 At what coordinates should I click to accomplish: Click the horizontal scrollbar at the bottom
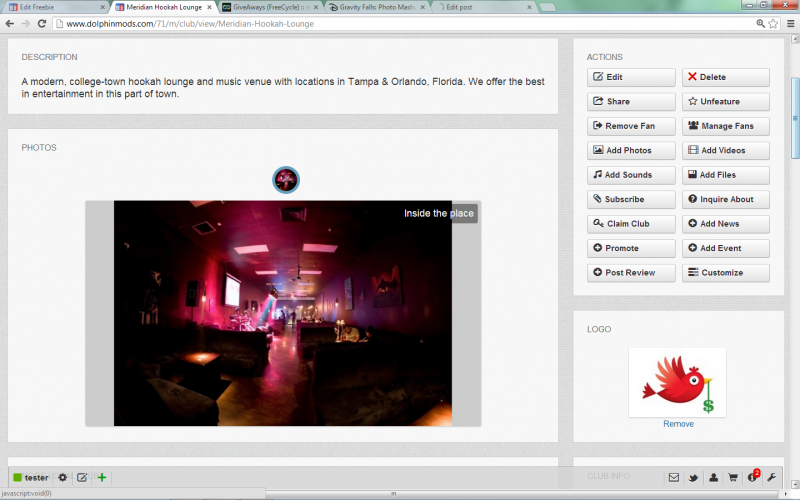pyautogui.click(x=393, y=493)
